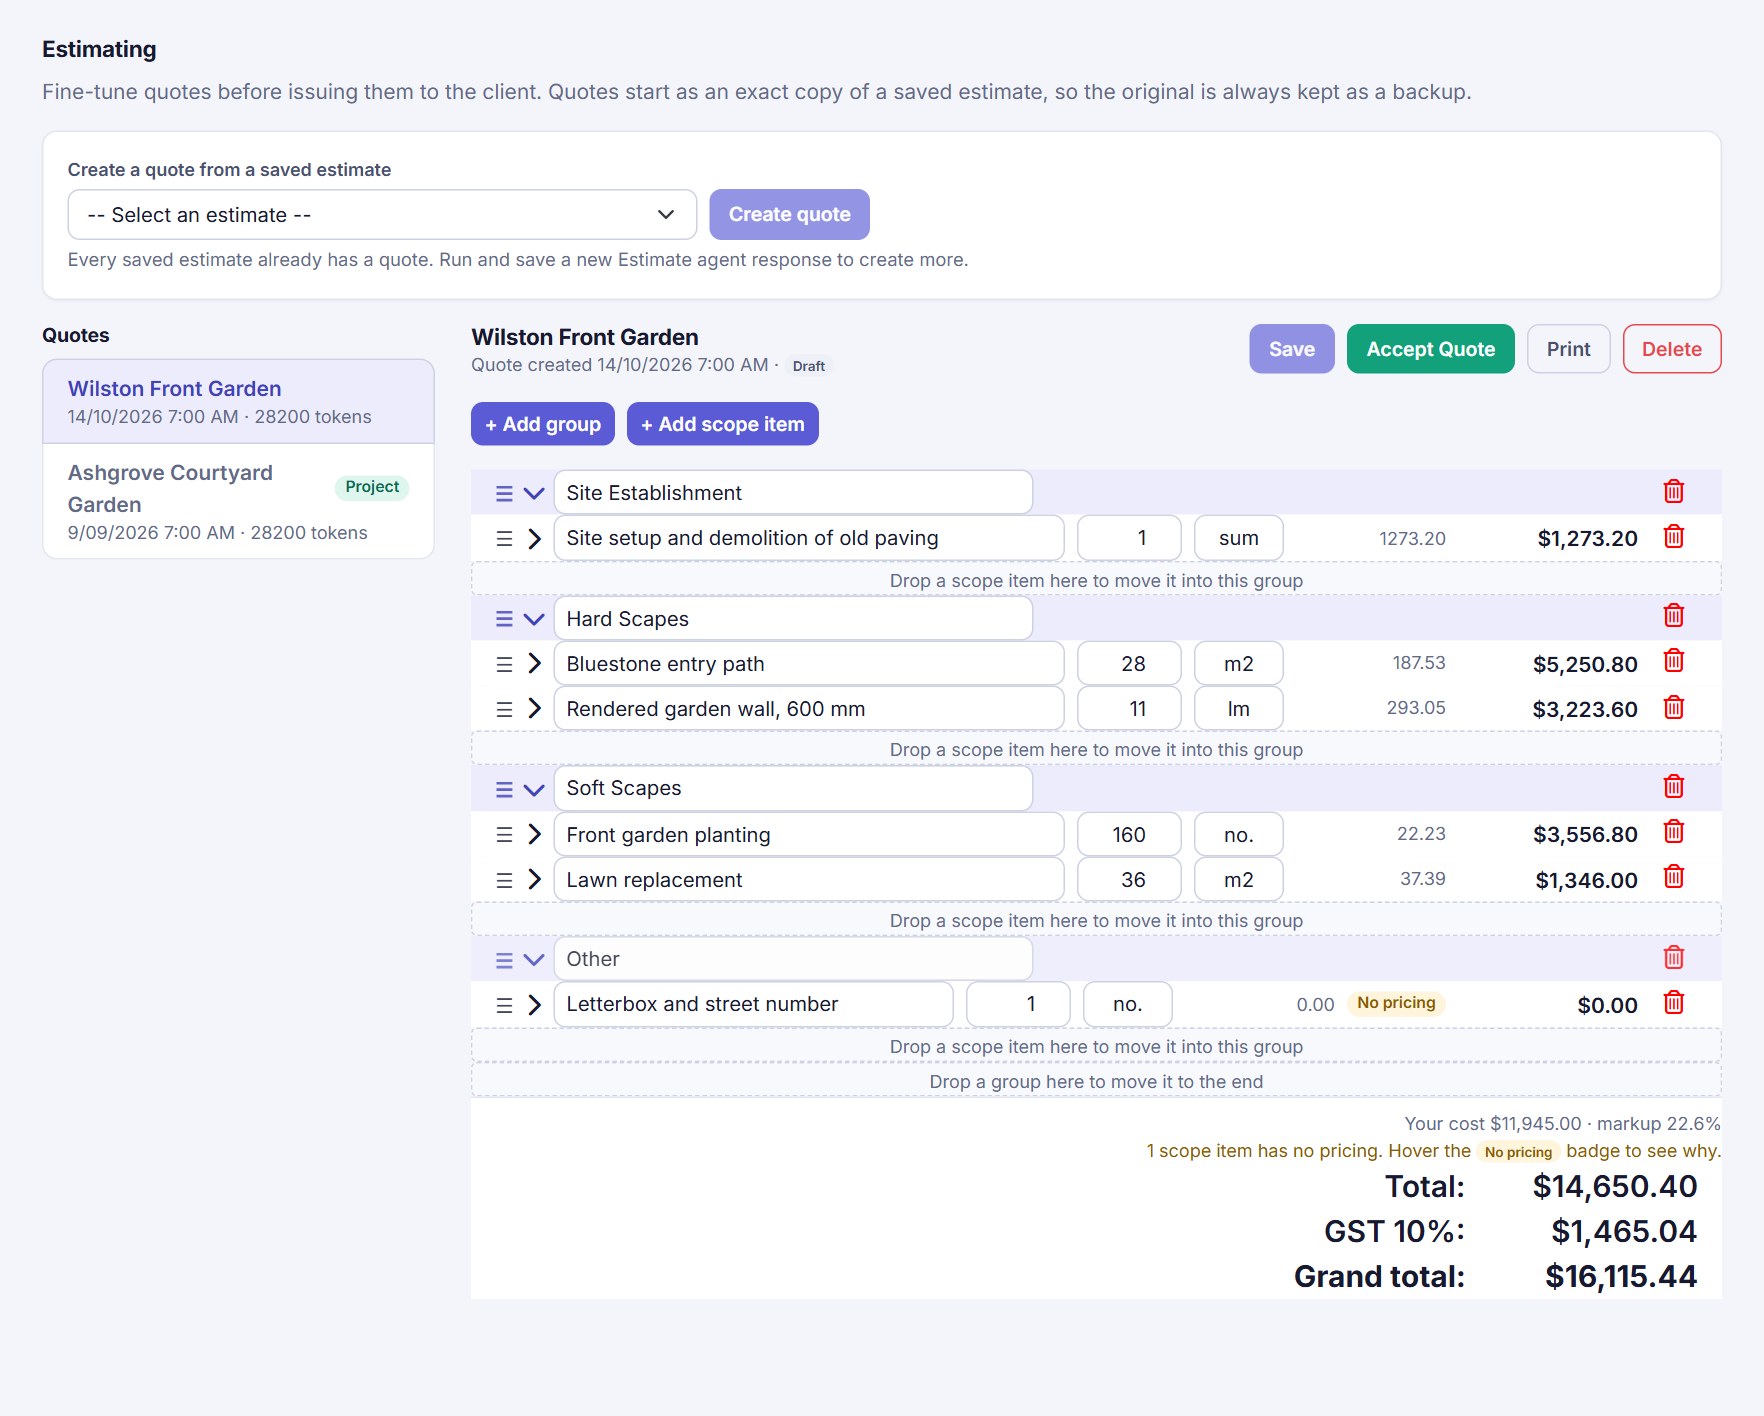This screenshot has width=1764, height=1416.
Task: Delete the Wilston Front Garden quote
Action: pyautogui.click(x=1671, y=349)
